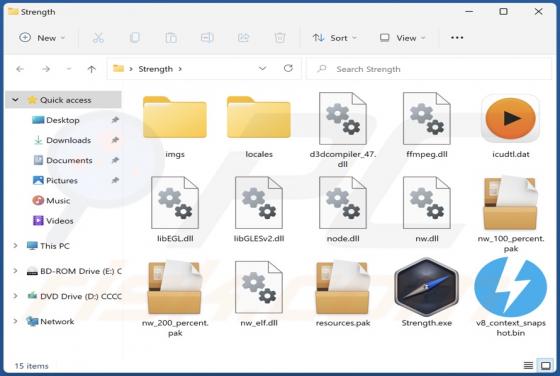Click the Delete trash toolbar icon
The image size is (560, 376).
[280, 38]
